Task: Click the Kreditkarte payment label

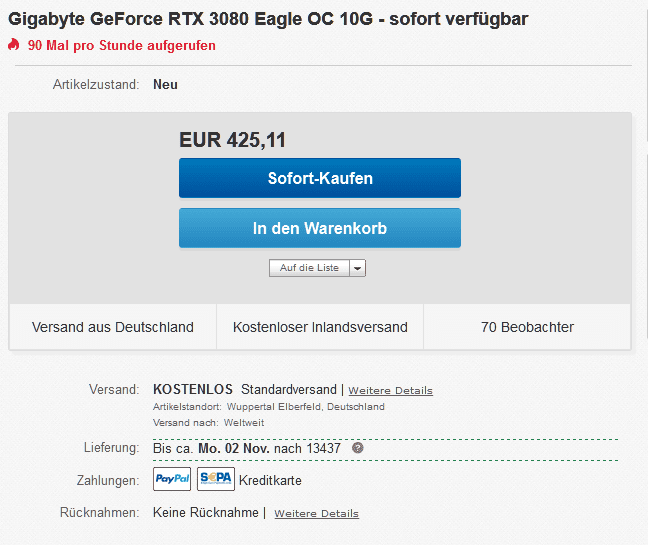Action: (x=270, y=481)
